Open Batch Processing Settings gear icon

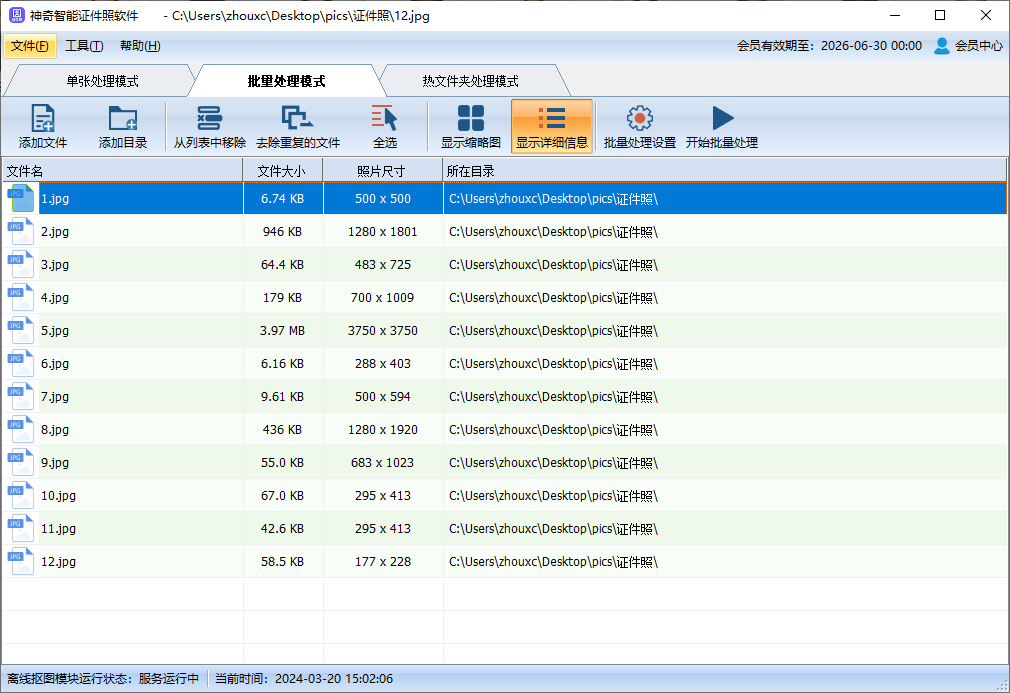(x=639, y=119)
